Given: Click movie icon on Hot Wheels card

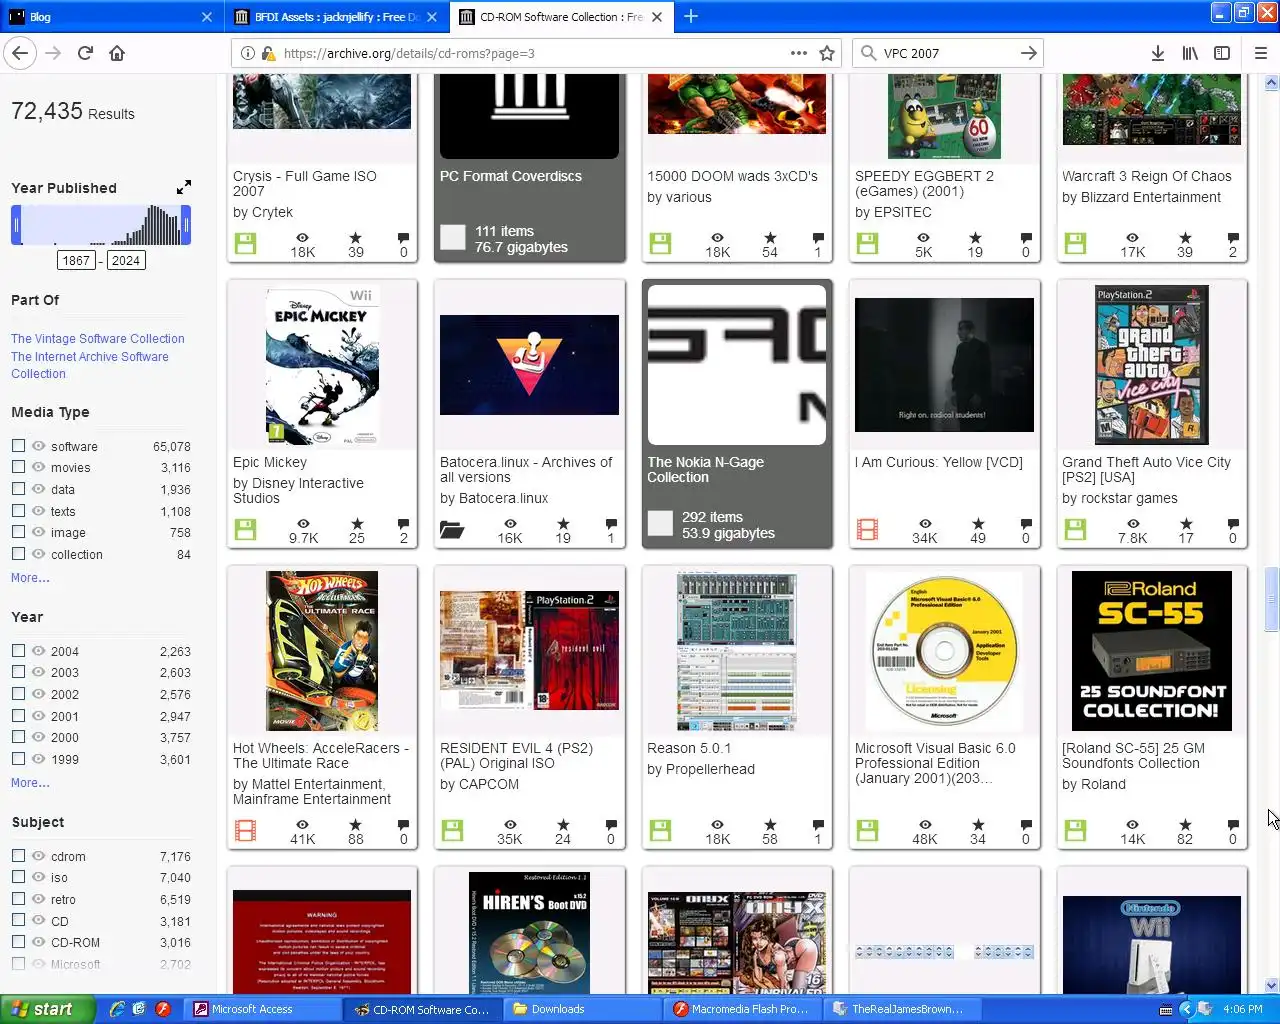Looking at the screenshot, I should point(245,830).
